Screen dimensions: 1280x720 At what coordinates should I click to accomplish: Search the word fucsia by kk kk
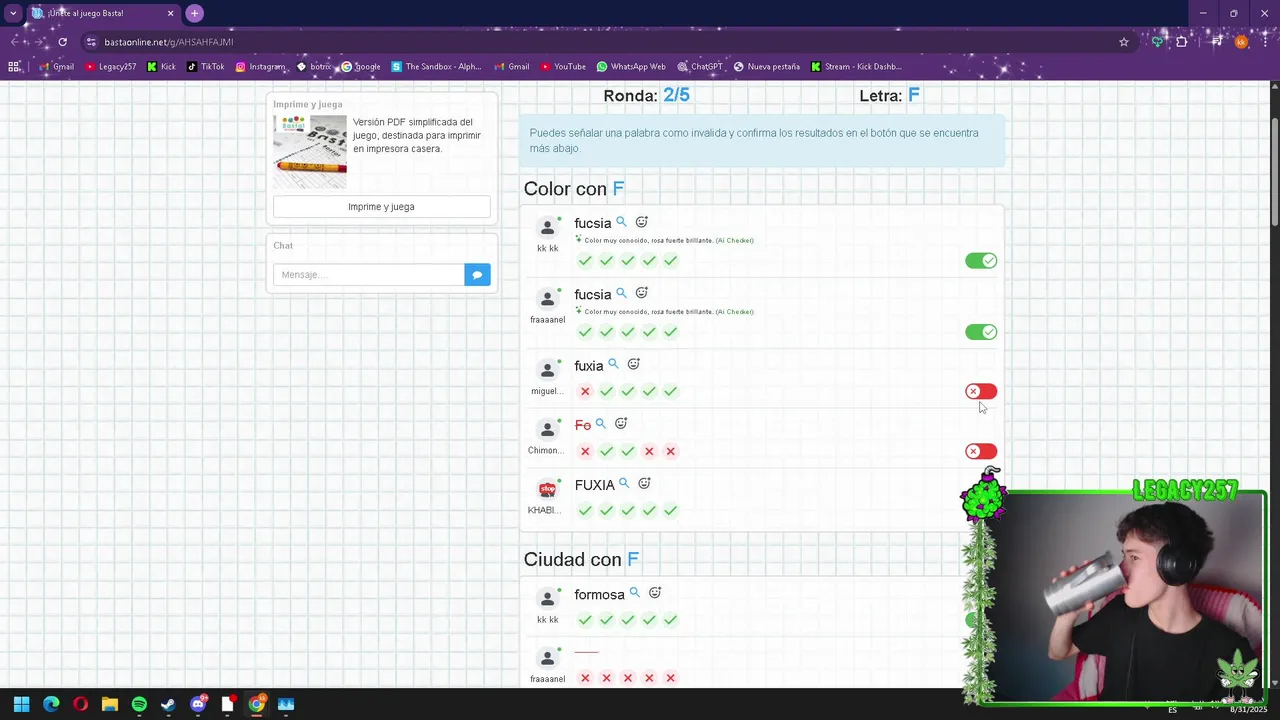coord(621,222)
